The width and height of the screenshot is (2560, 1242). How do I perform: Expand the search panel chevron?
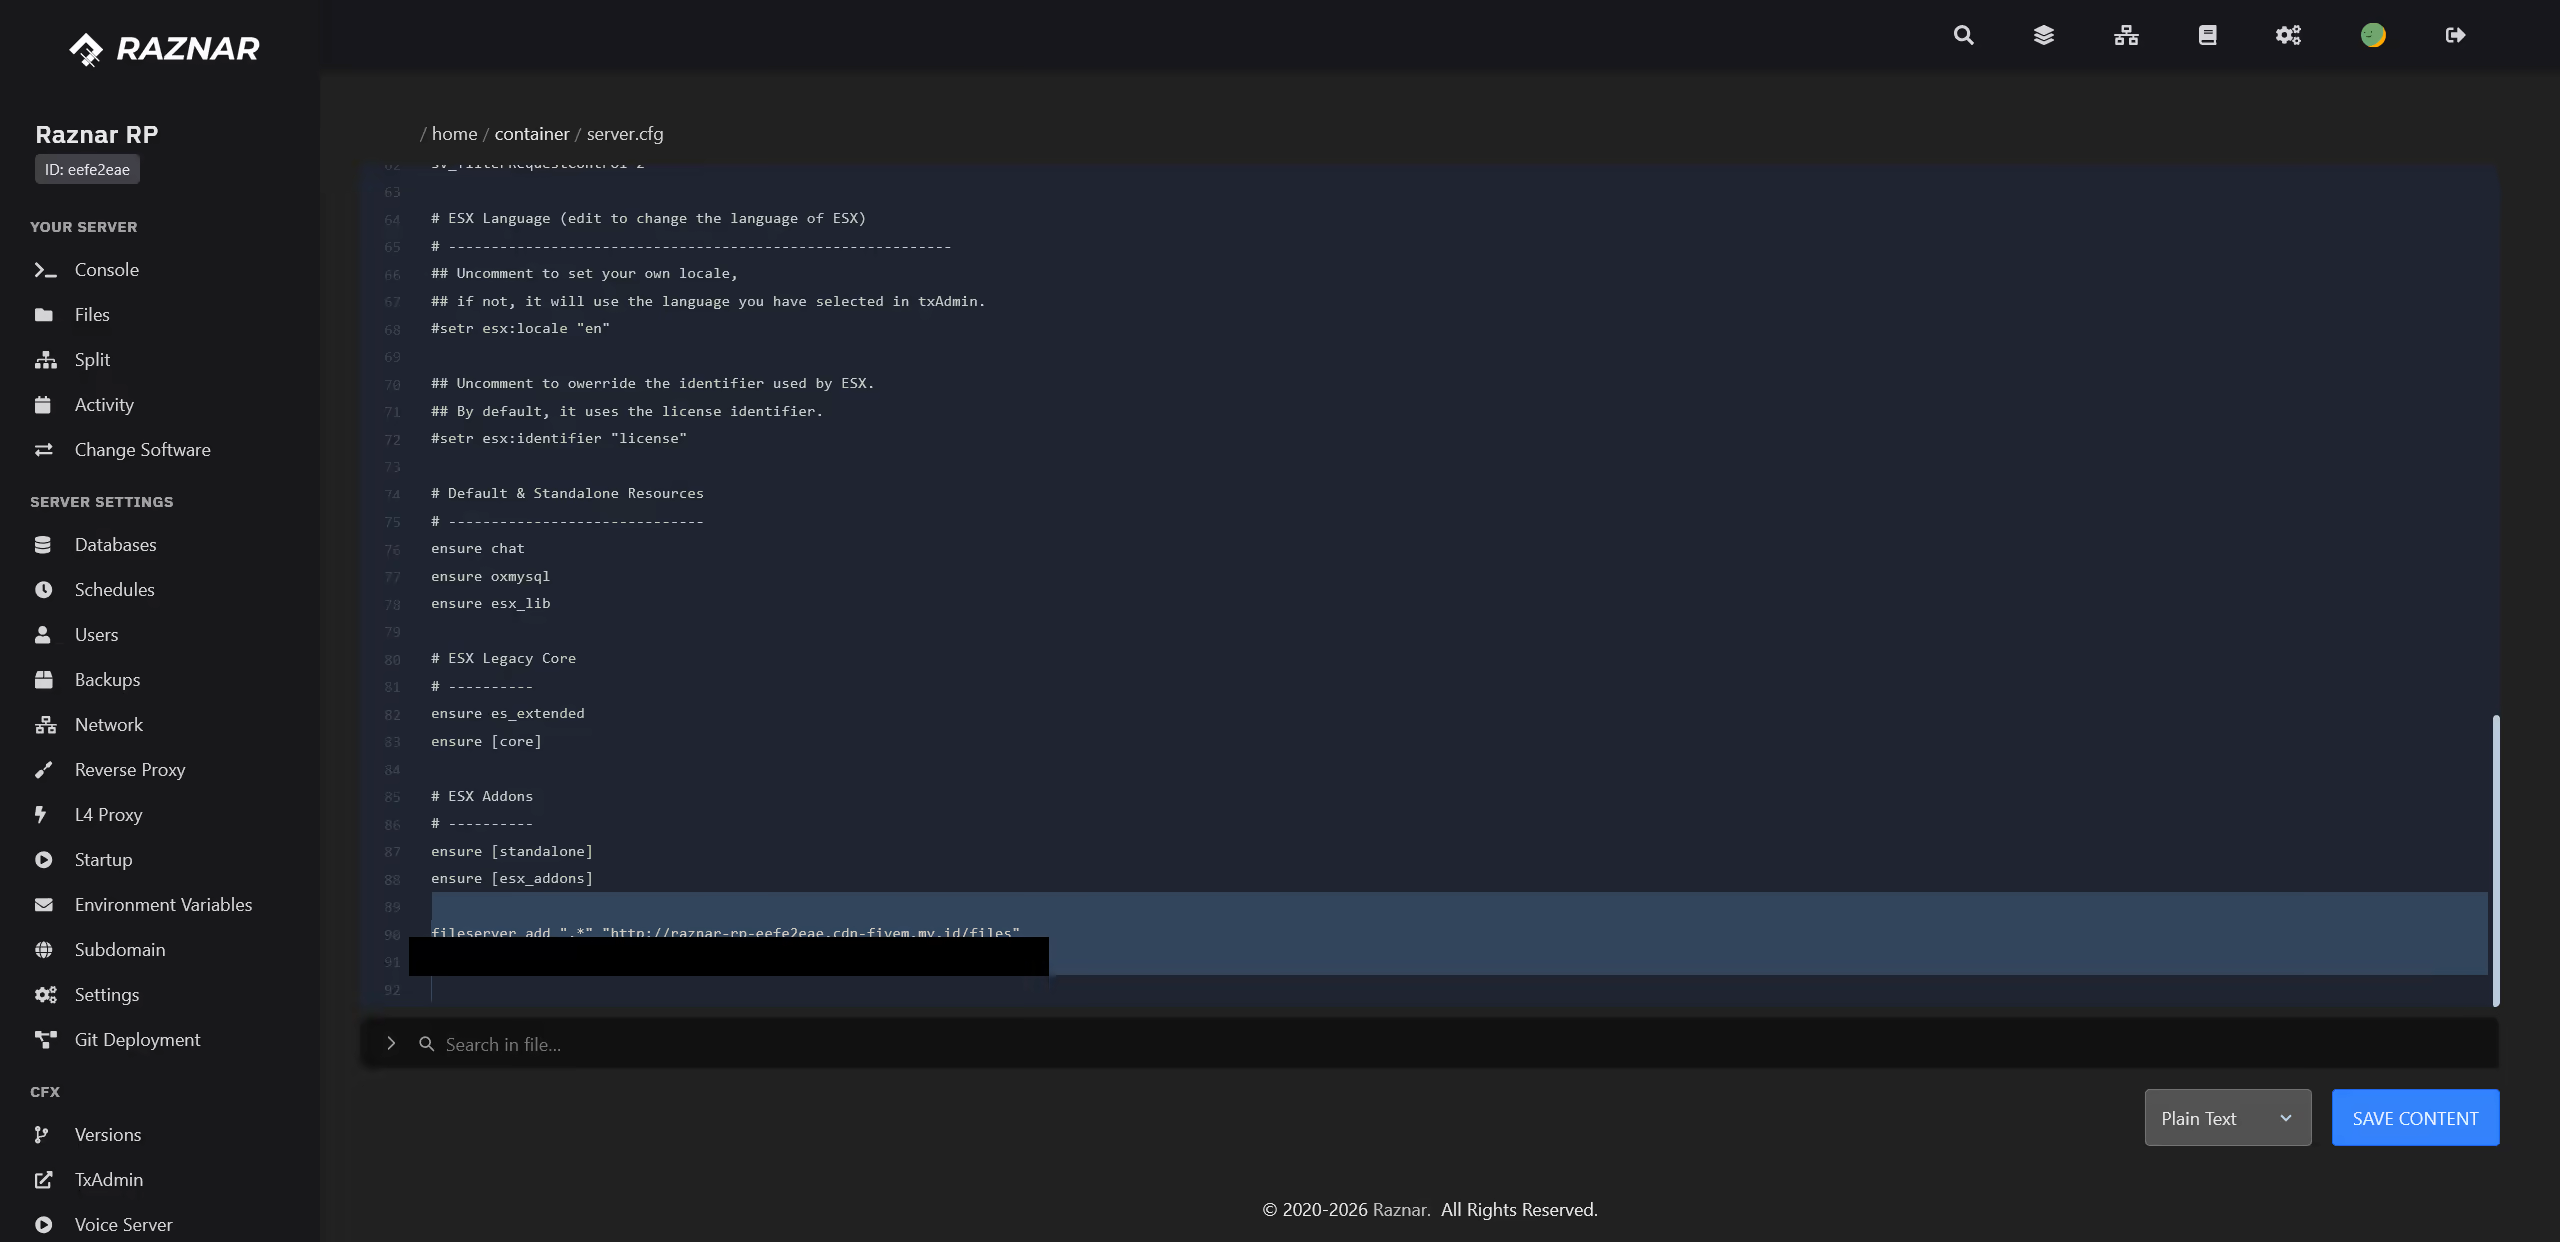(x=391, y=1043)
